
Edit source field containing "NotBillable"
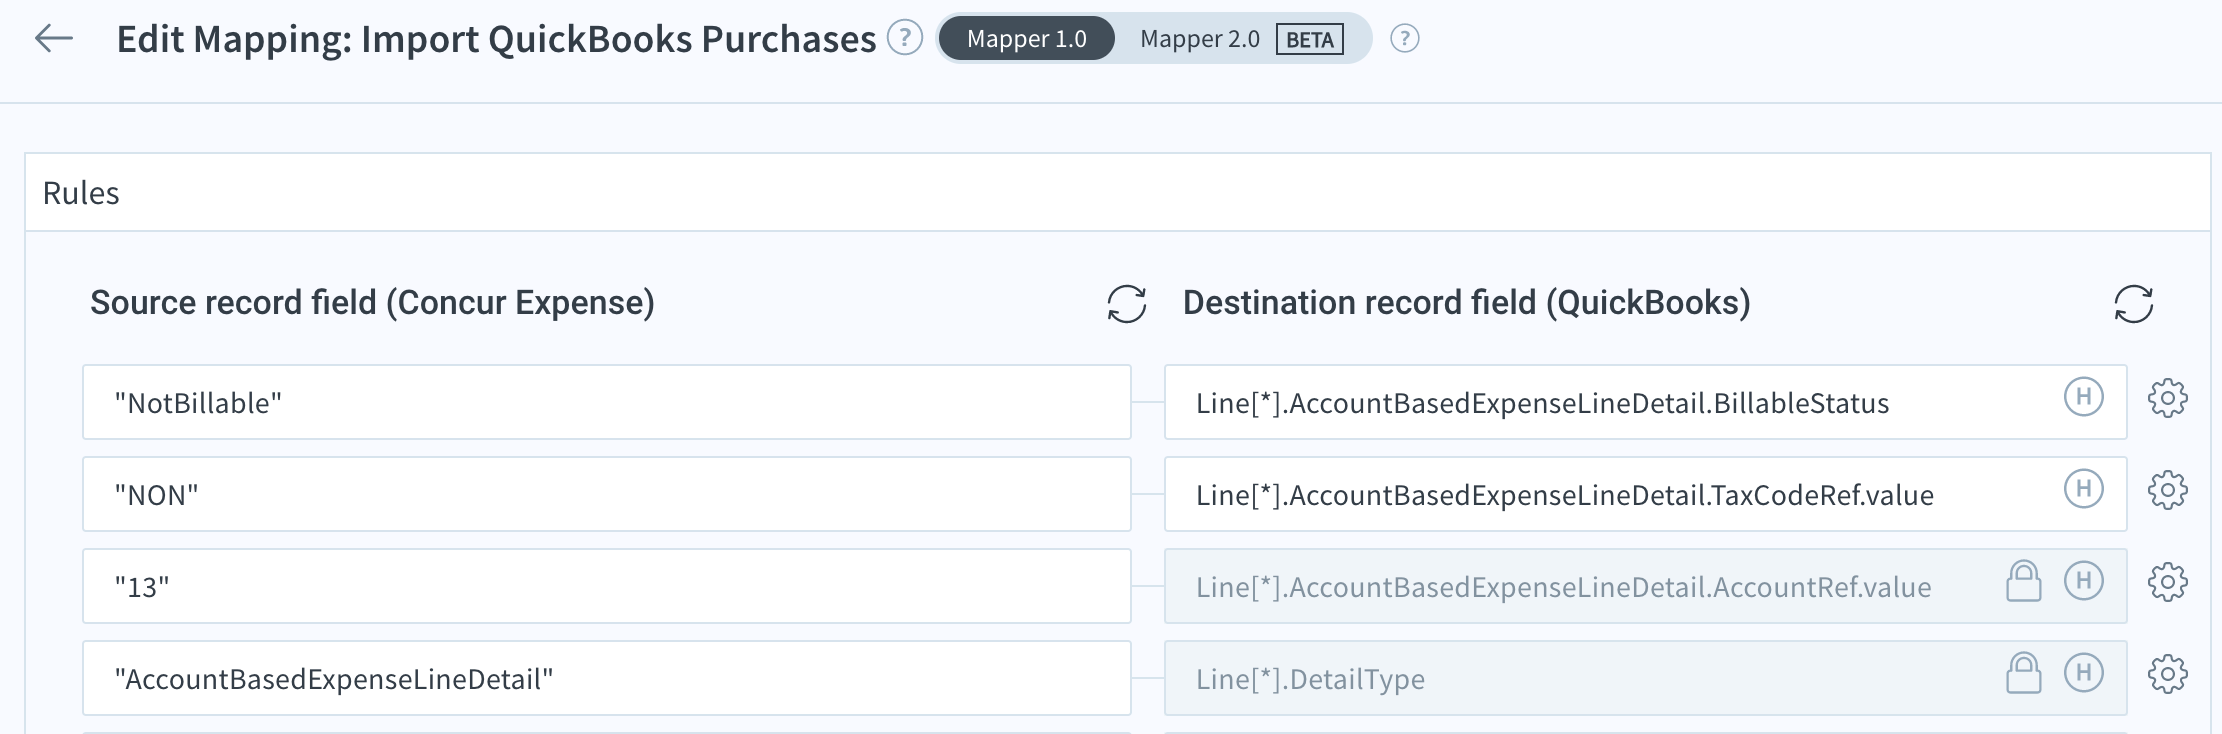tap(607, 402)
